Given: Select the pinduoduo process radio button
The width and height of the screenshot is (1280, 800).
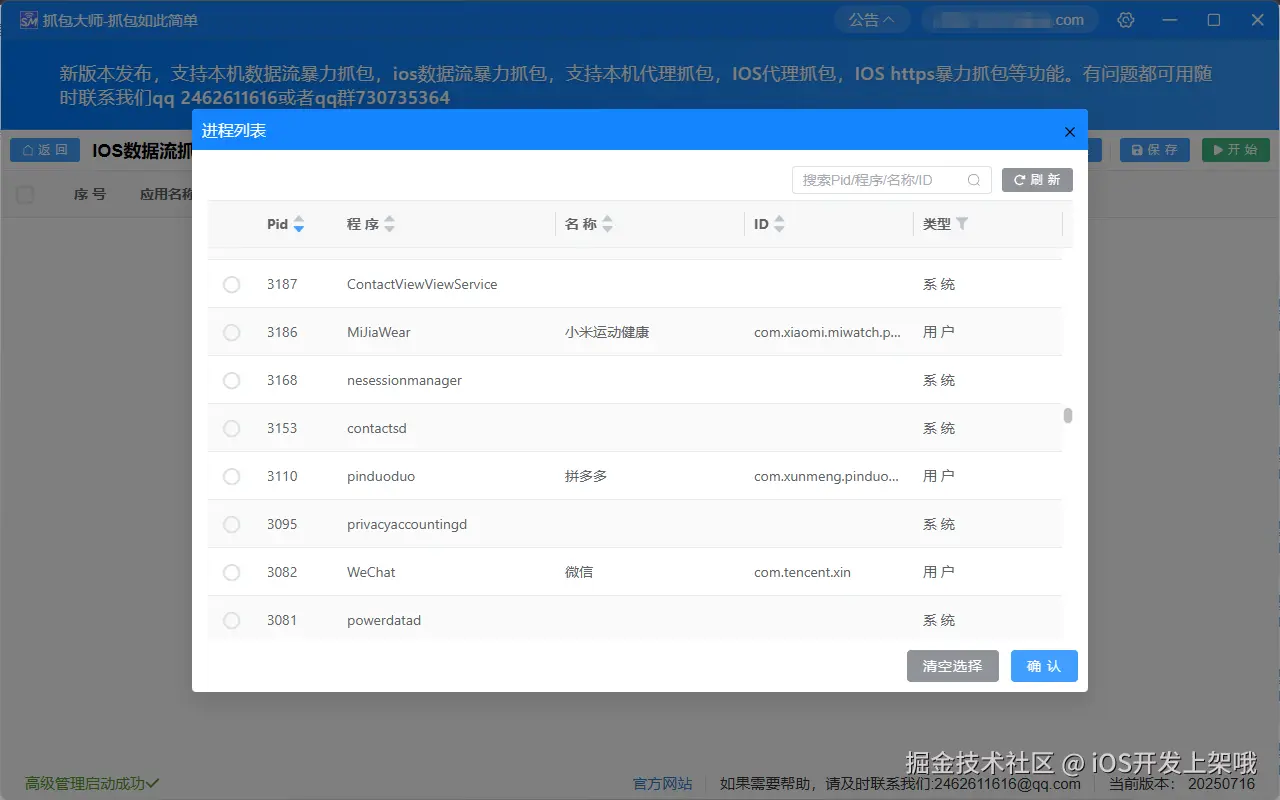Looking at the screenshot, I should tap(231, 476).
